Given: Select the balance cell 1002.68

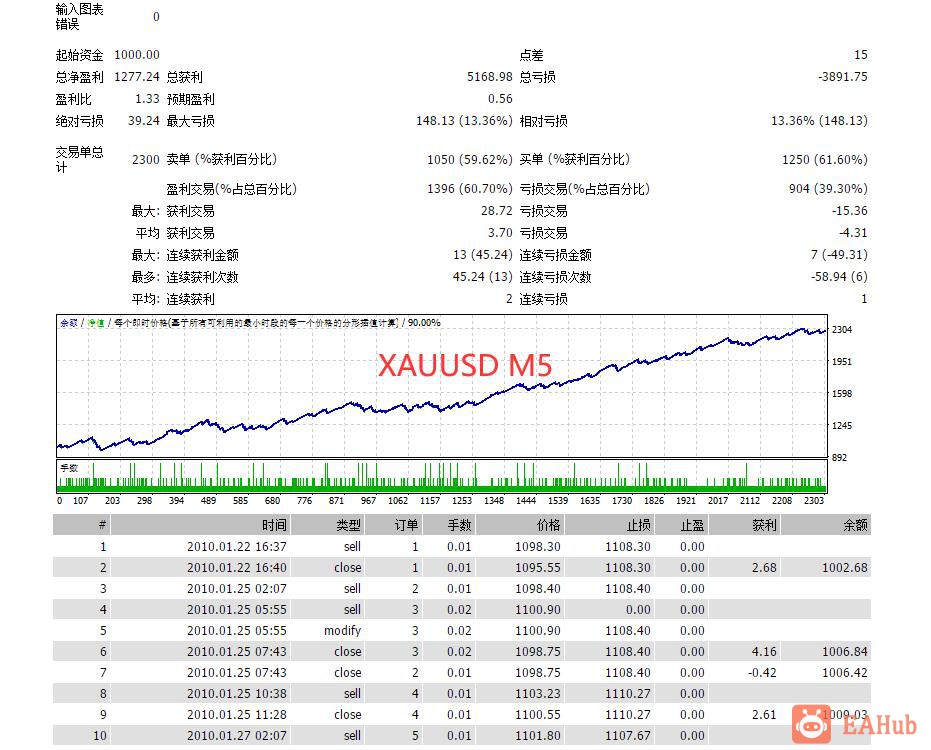Looking at the screenshot, I should pos(845,568).
